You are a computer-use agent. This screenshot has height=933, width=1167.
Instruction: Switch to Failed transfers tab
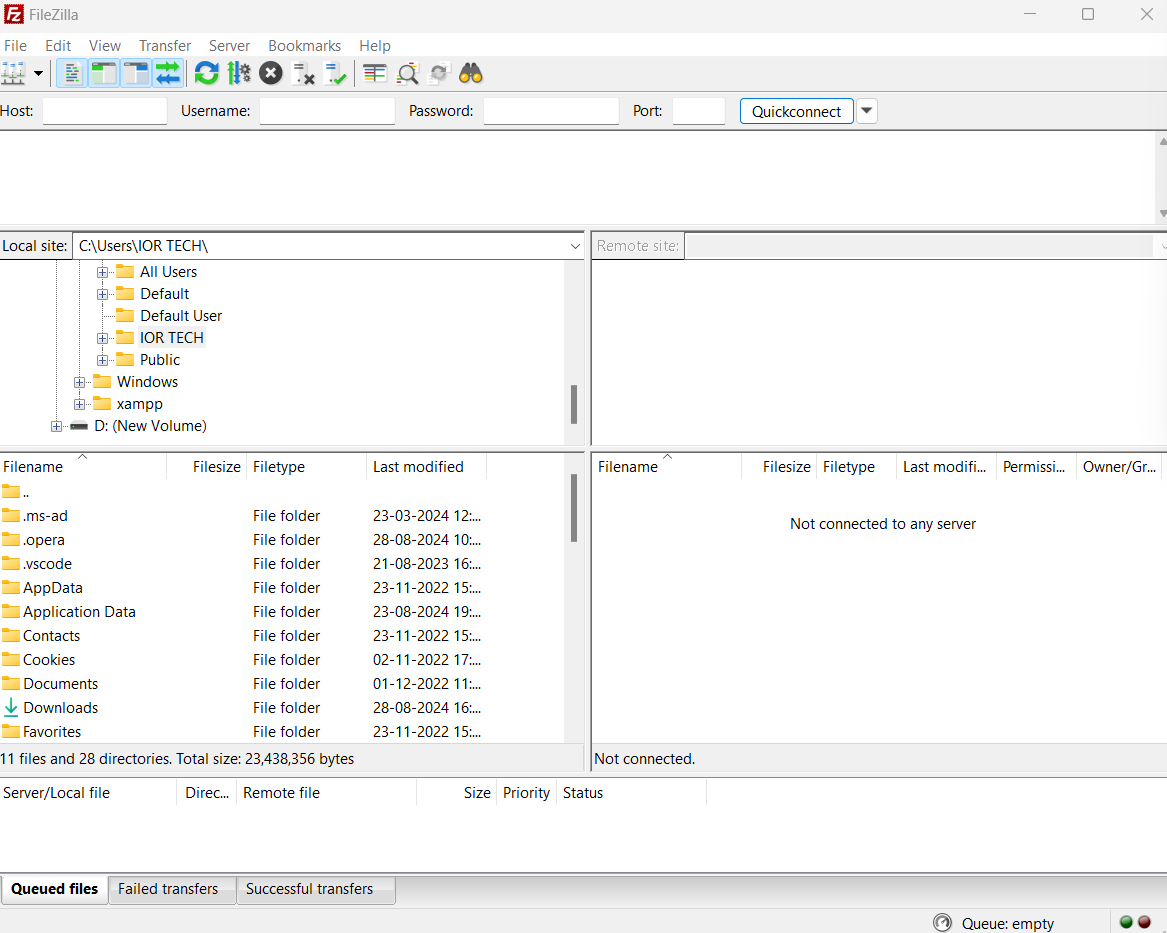tap(172, 889)
